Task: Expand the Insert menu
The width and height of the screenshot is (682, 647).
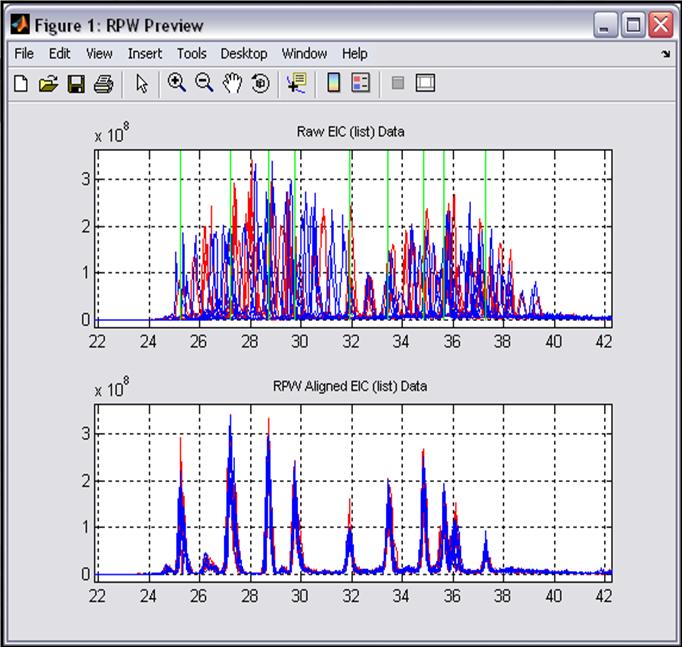Action: pos(144,54)
